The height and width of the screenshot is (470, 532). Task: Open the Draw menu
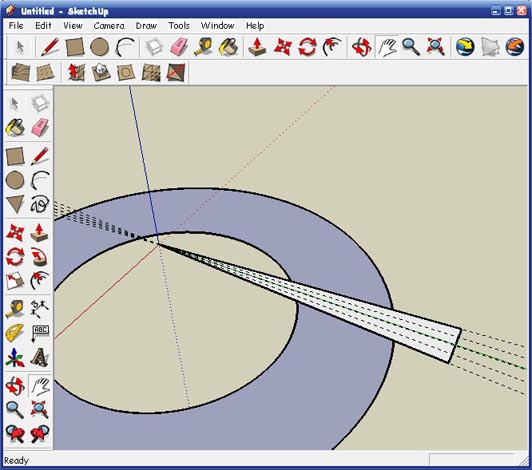click(x=146, y=26)
